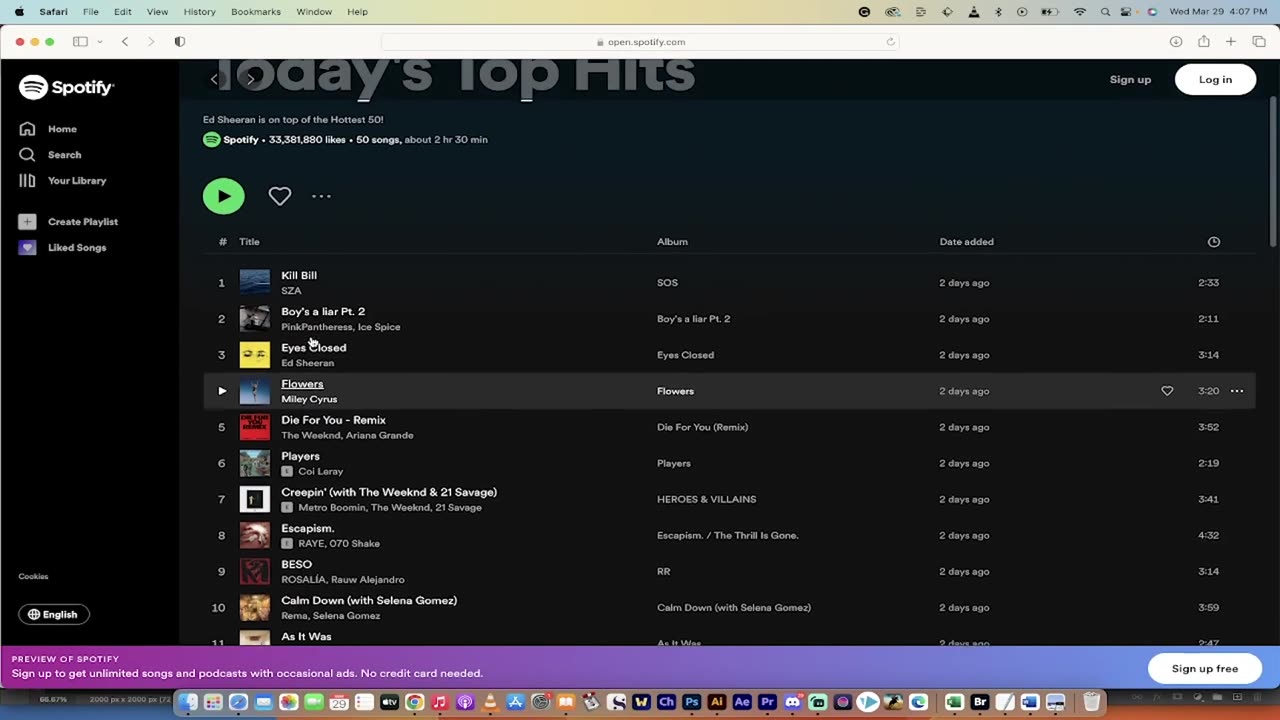
Task: Open a new Safari tab
Action: coord(1231,42)
